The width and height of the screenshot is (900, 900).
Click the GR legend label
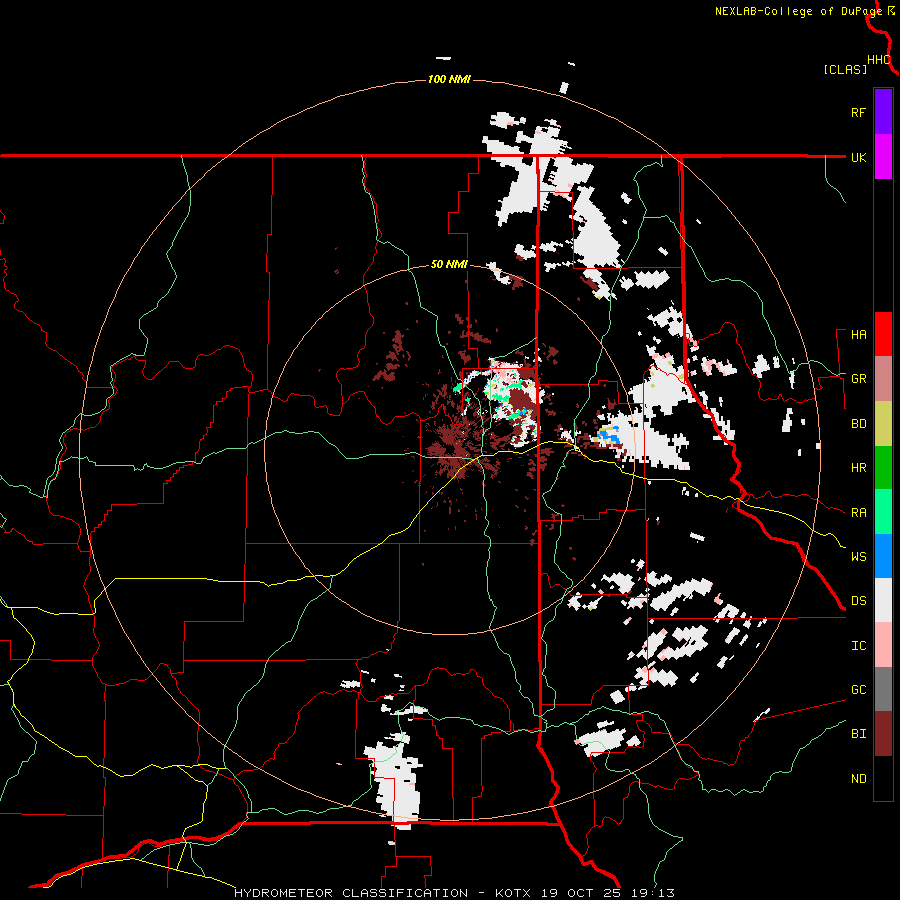point(858,379)
